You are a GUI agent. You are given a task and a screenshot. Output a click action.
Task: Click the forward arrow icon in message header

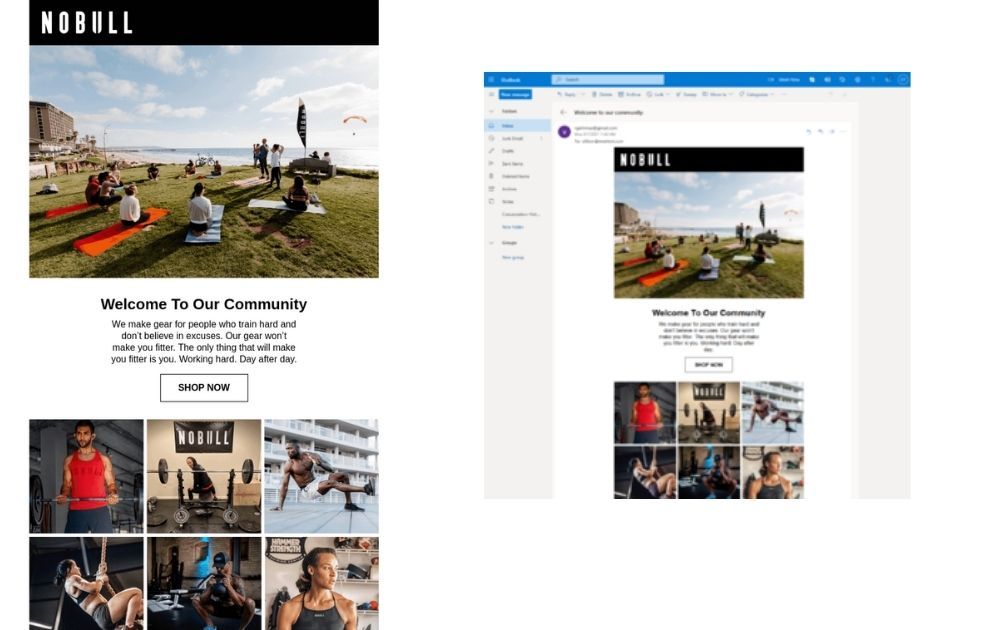coord(832,131)
